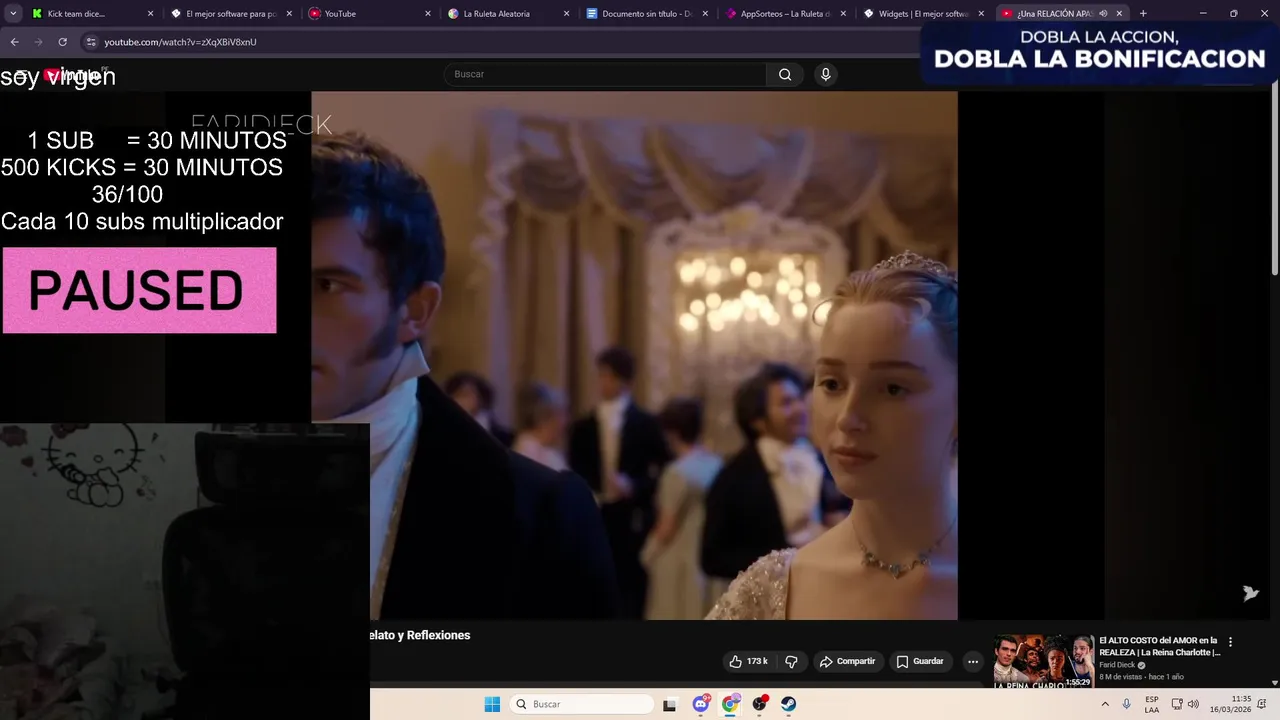Close the La Ruleta Aleatoria tab

(566, 14)
